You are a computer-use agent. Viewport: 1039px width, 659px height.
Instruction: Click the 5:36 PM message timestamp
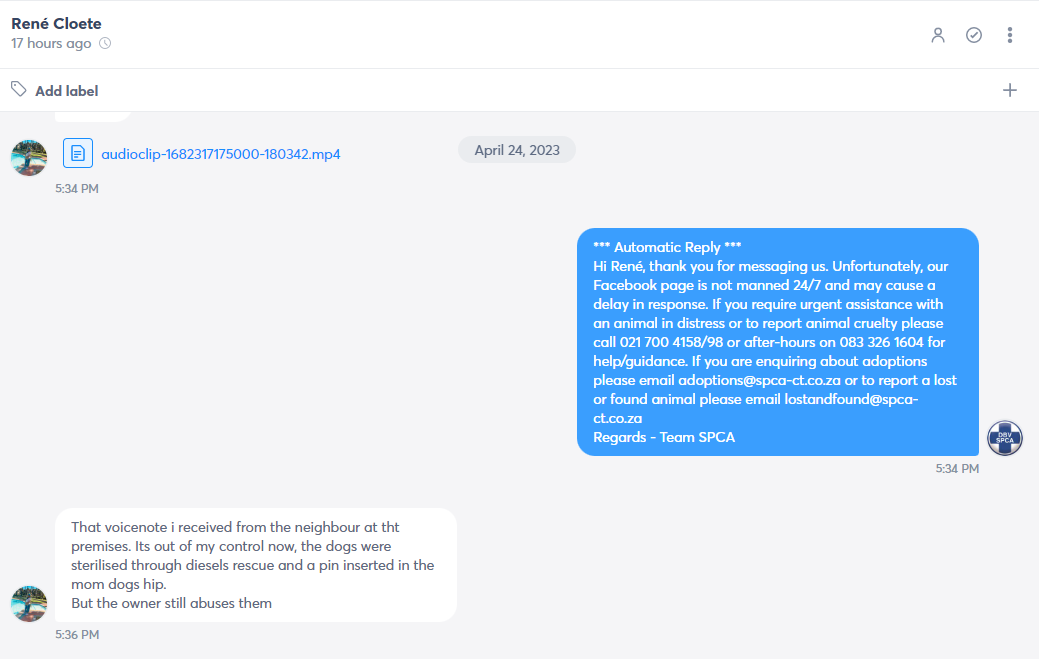pyautogui.click(x=77, y=634)
